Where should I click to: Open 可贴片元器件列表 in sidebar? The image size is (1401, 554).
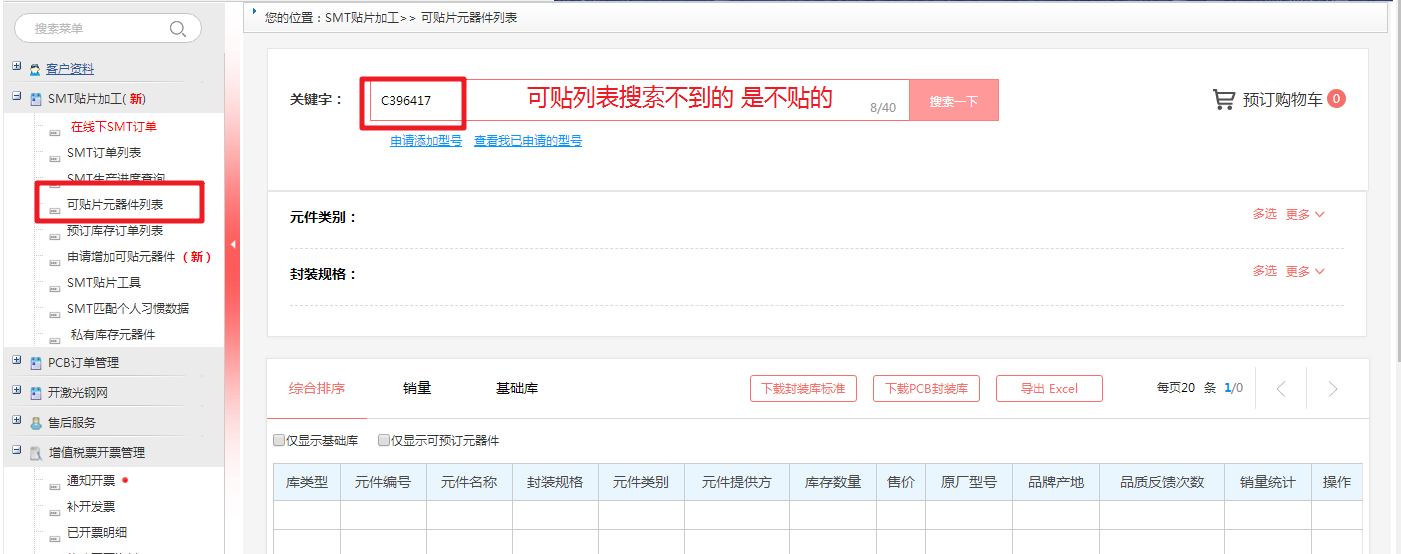pos(114,204)
